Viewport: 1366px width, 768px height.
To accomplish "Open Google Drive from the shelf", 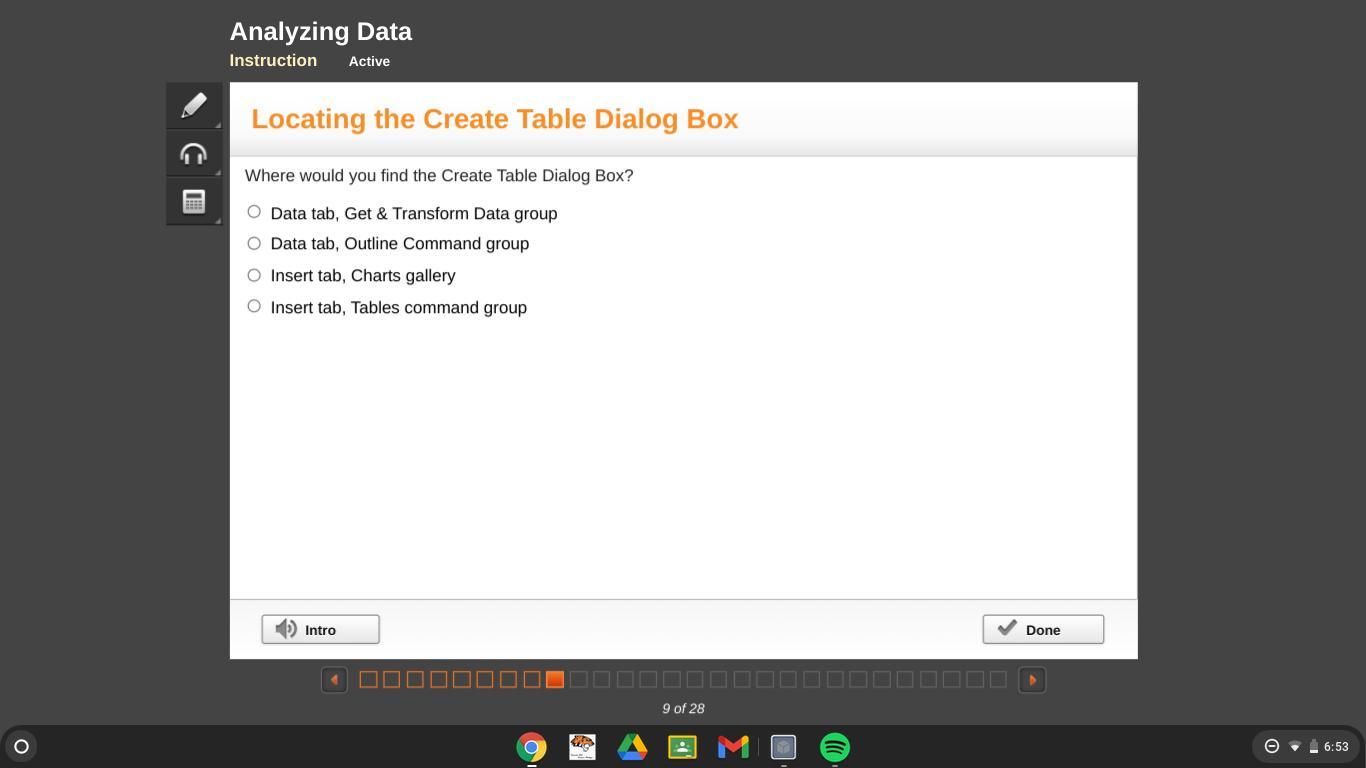I will pos(632,747).
